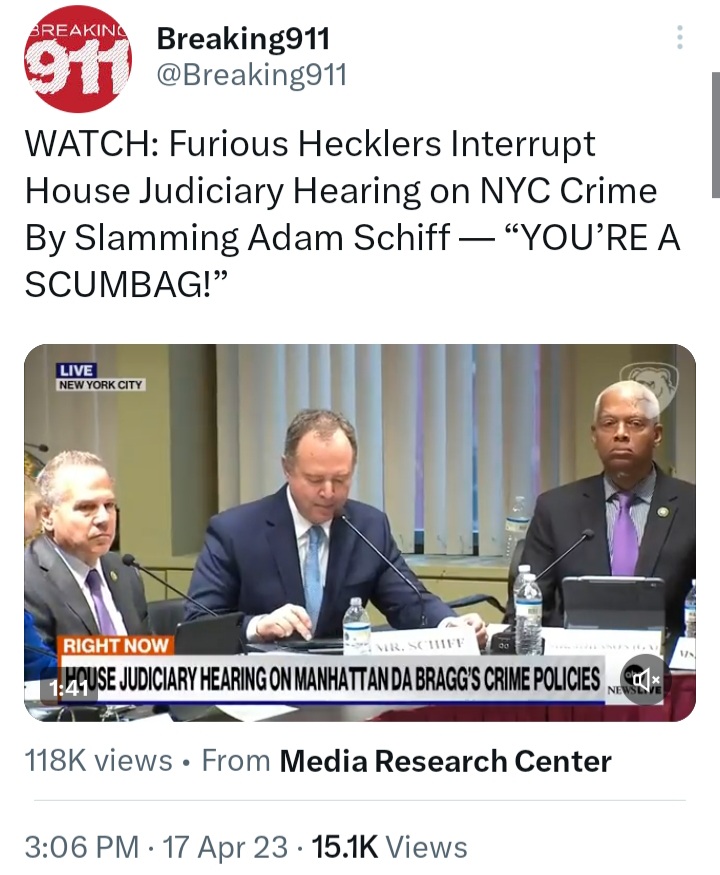Image resolution: width=720 pixels, height=875 pixels.
Task: Open the @Breaking911 handle link
Action: click(252, 75)
